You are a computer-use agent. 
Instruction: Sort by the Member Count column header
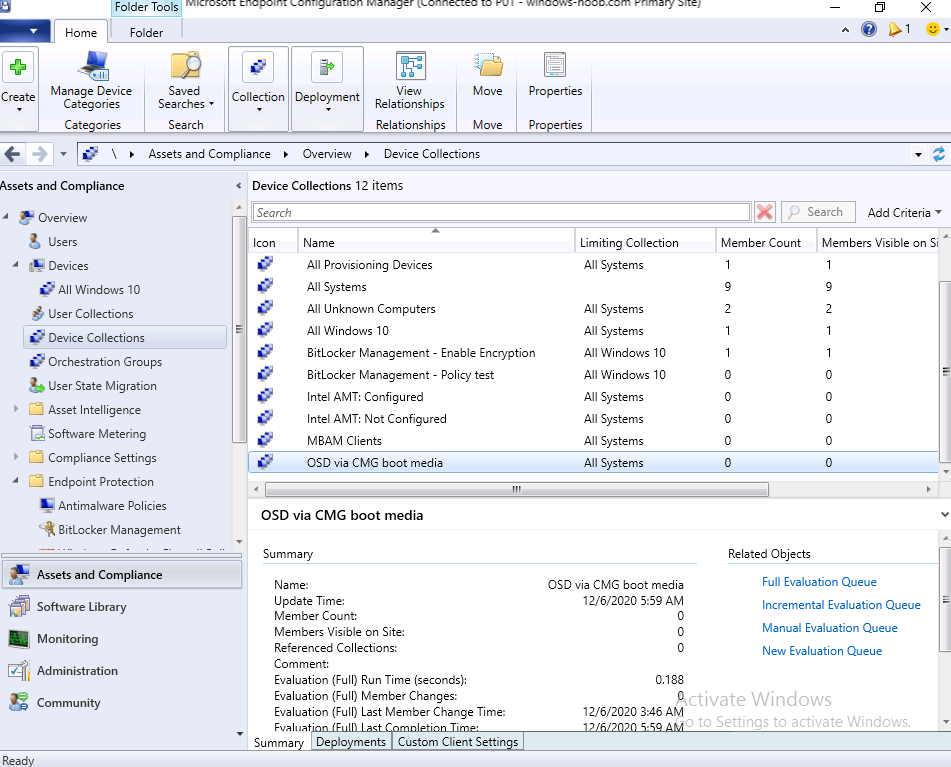pyautogui.click(x=766, y=243)
